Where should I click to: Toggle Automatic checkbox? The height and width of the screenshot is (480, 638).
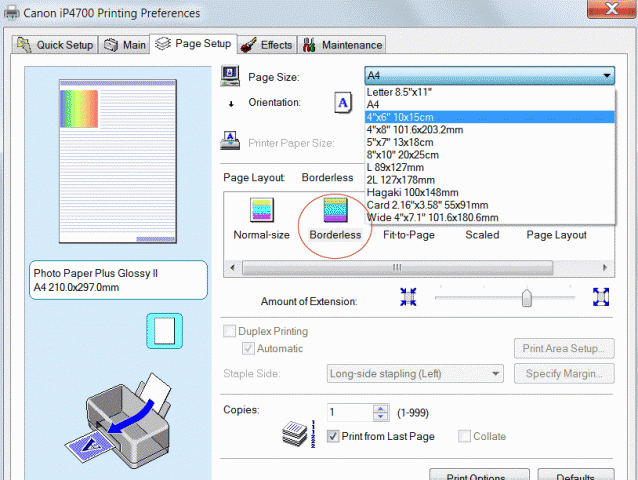[x=248, y=349]
